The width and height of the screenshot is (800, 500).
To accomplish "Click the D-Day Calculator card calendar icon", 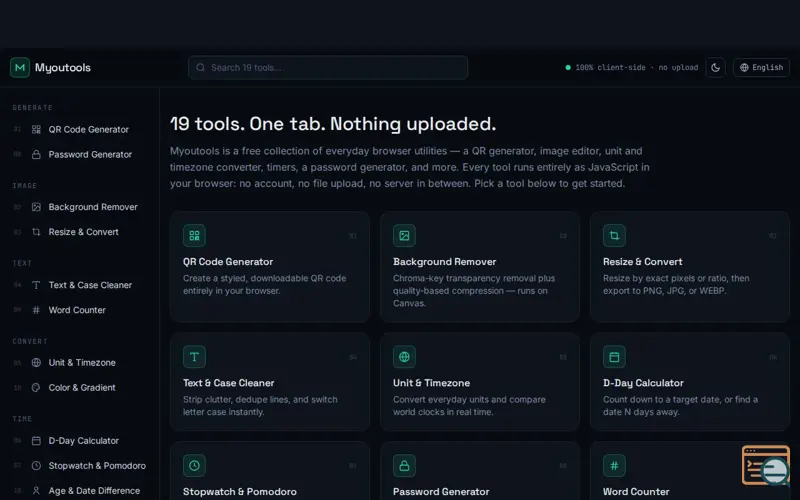I will coord(614,357).
